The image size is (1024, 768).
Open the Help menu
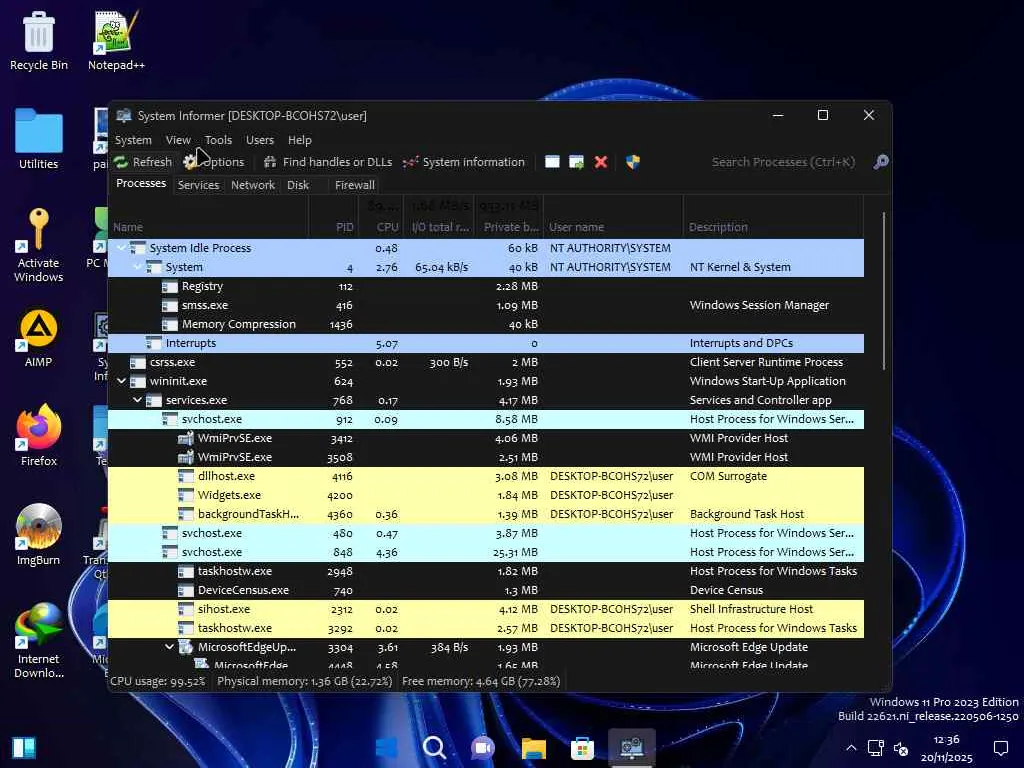(x=300, y=140)
